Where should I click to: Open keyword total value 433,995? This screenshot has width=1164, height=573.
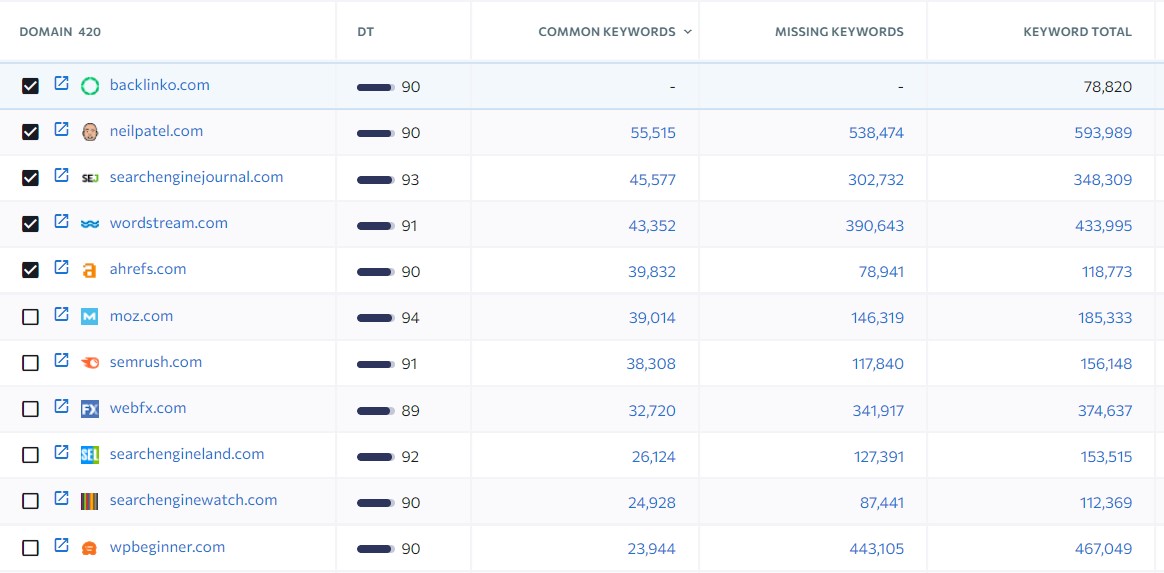[1103, 226]
